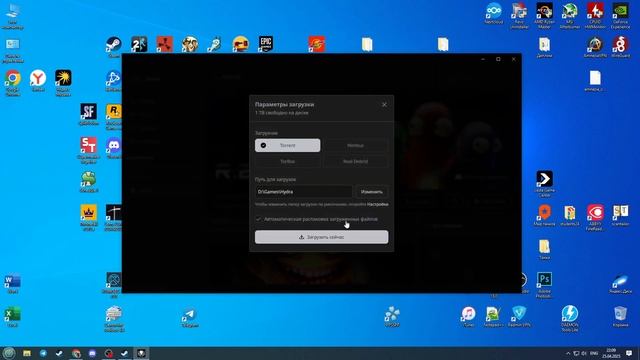Click the Загрузить сейчас download button
640x360 pixels.
322,237
